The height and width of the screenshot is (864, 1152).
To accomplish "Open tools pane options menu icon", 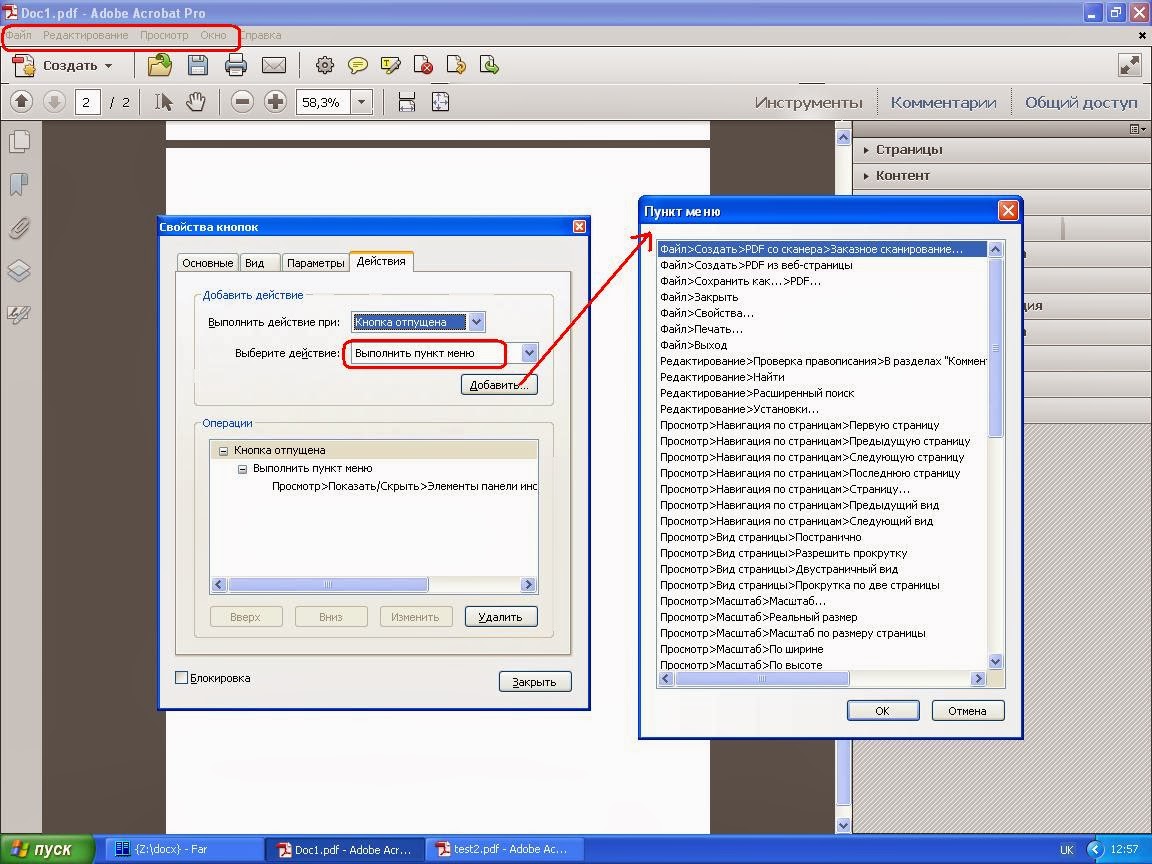I will 1137,129.
